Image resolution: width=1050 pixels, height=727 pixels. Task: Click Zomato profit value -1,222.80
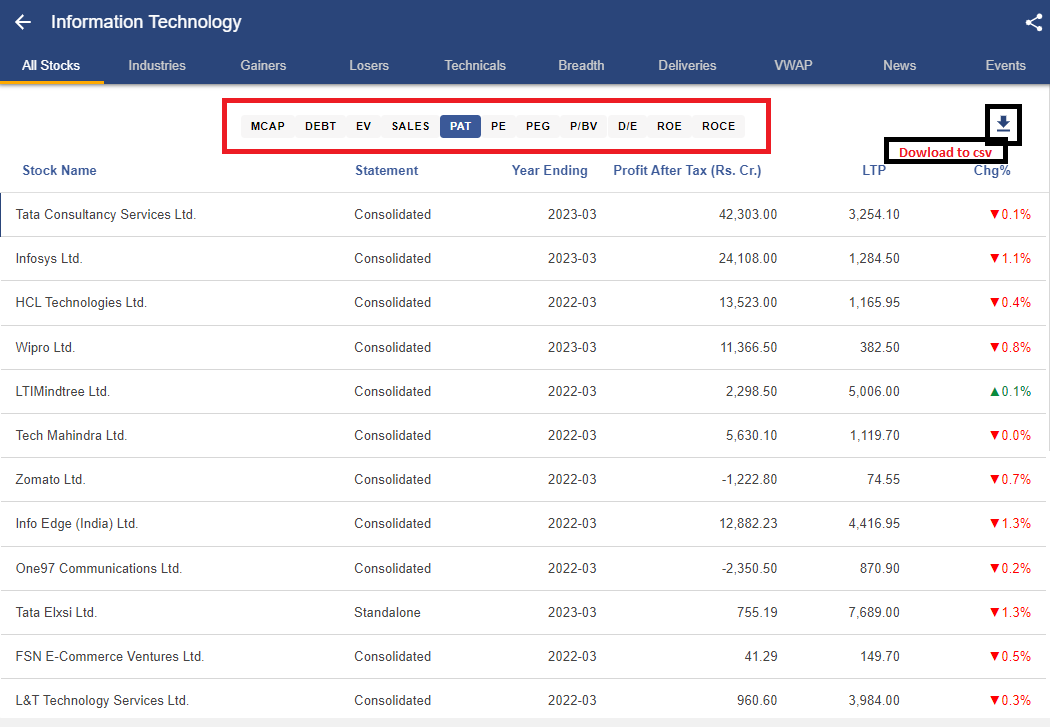[x=749, y=480]
